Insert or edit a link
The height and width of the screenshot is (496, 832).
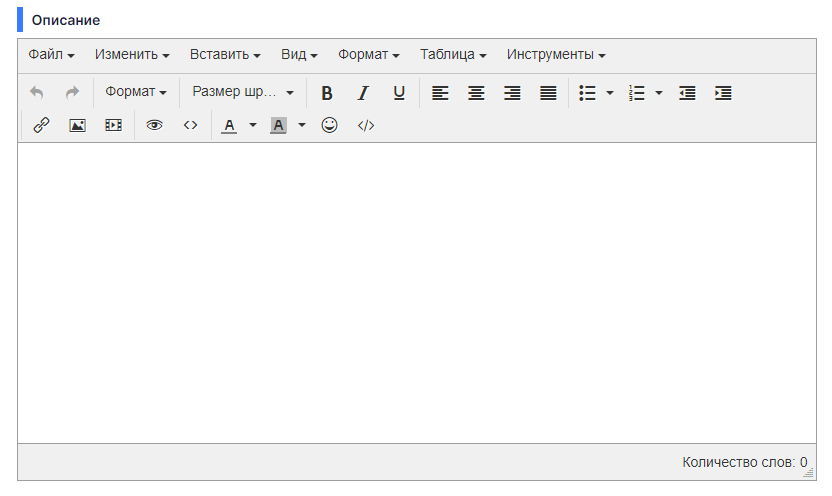click(41, 125)
